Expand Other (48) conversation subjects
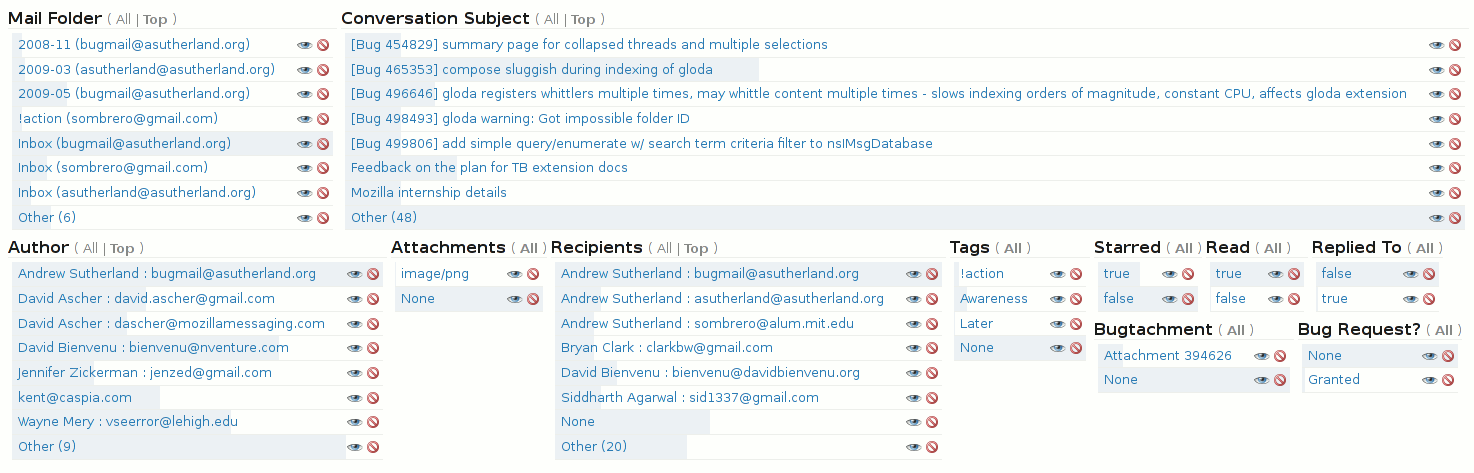 [384, 217]
